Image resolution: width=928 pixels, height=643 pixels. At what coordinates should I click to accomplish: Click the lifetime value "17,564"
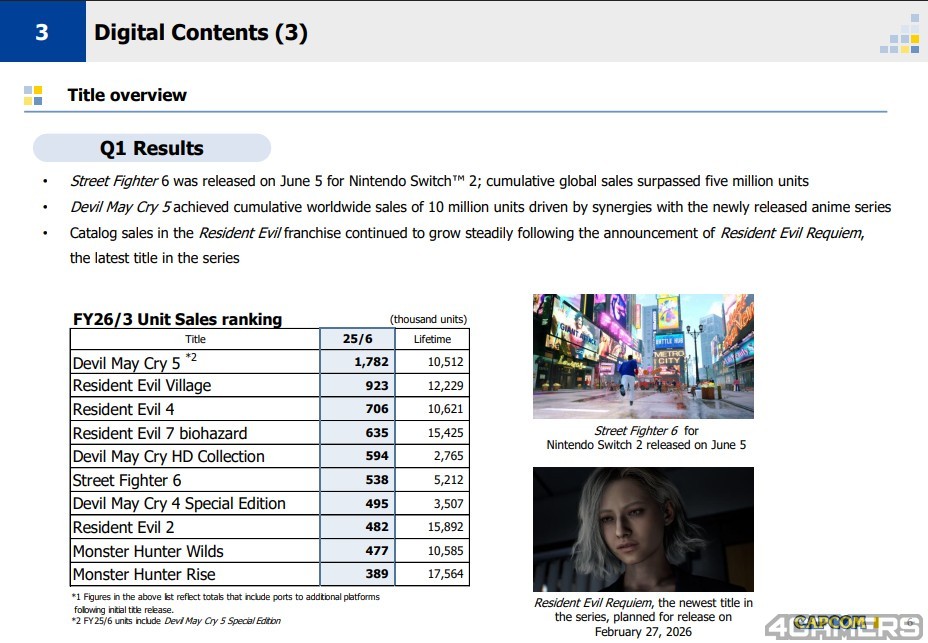(x=446, y=574)
